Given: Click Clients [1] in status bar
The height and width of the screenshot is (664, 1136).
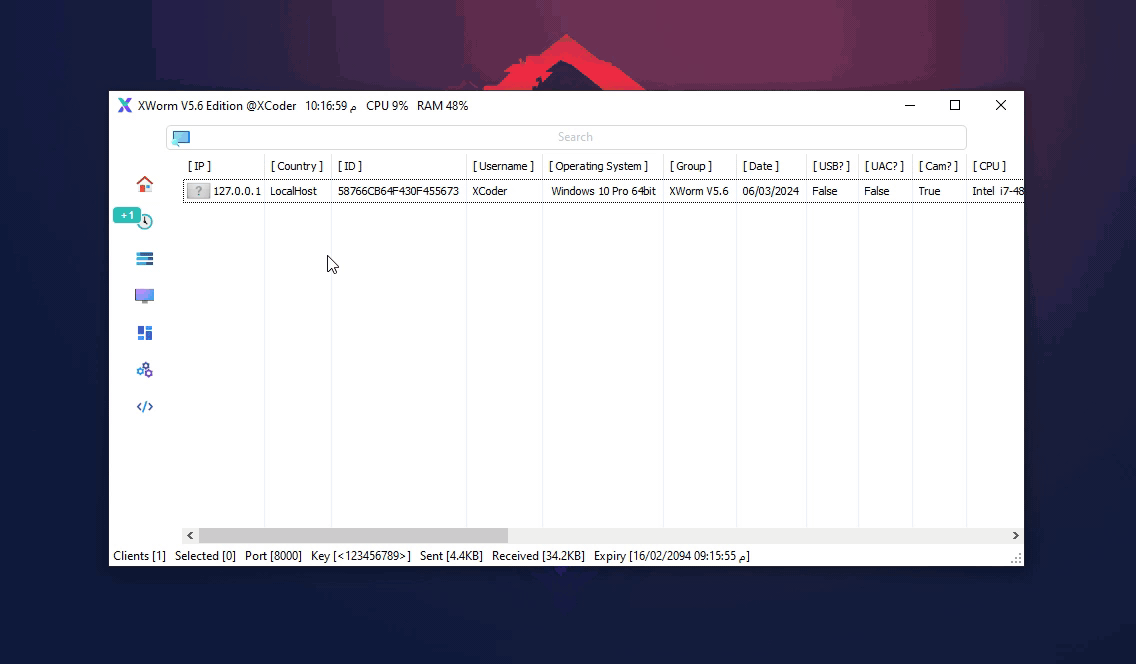Looking at the screenshot, I should click(139, 556).
